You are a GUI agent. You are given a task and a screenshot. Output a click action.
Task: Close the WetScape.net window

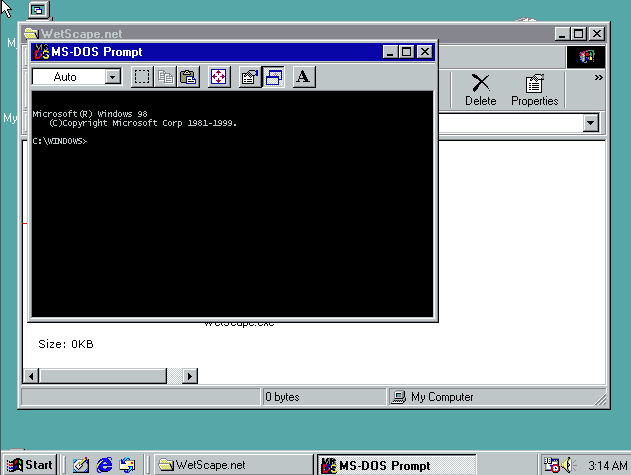coord(597,34)
